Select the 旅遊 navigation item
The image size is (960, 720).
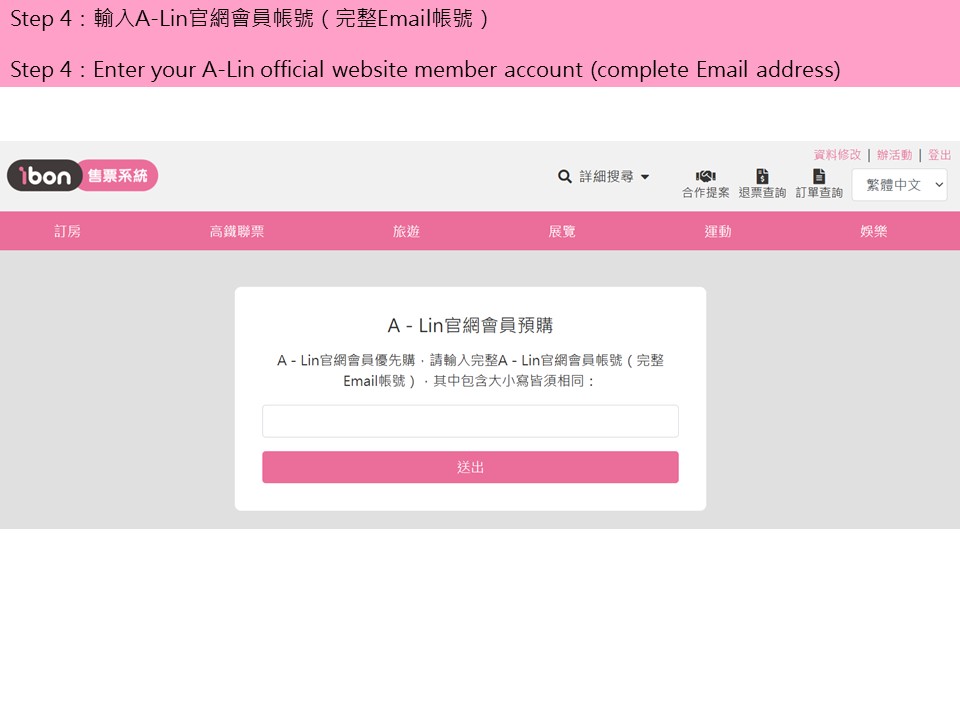[x=406, y=231]
